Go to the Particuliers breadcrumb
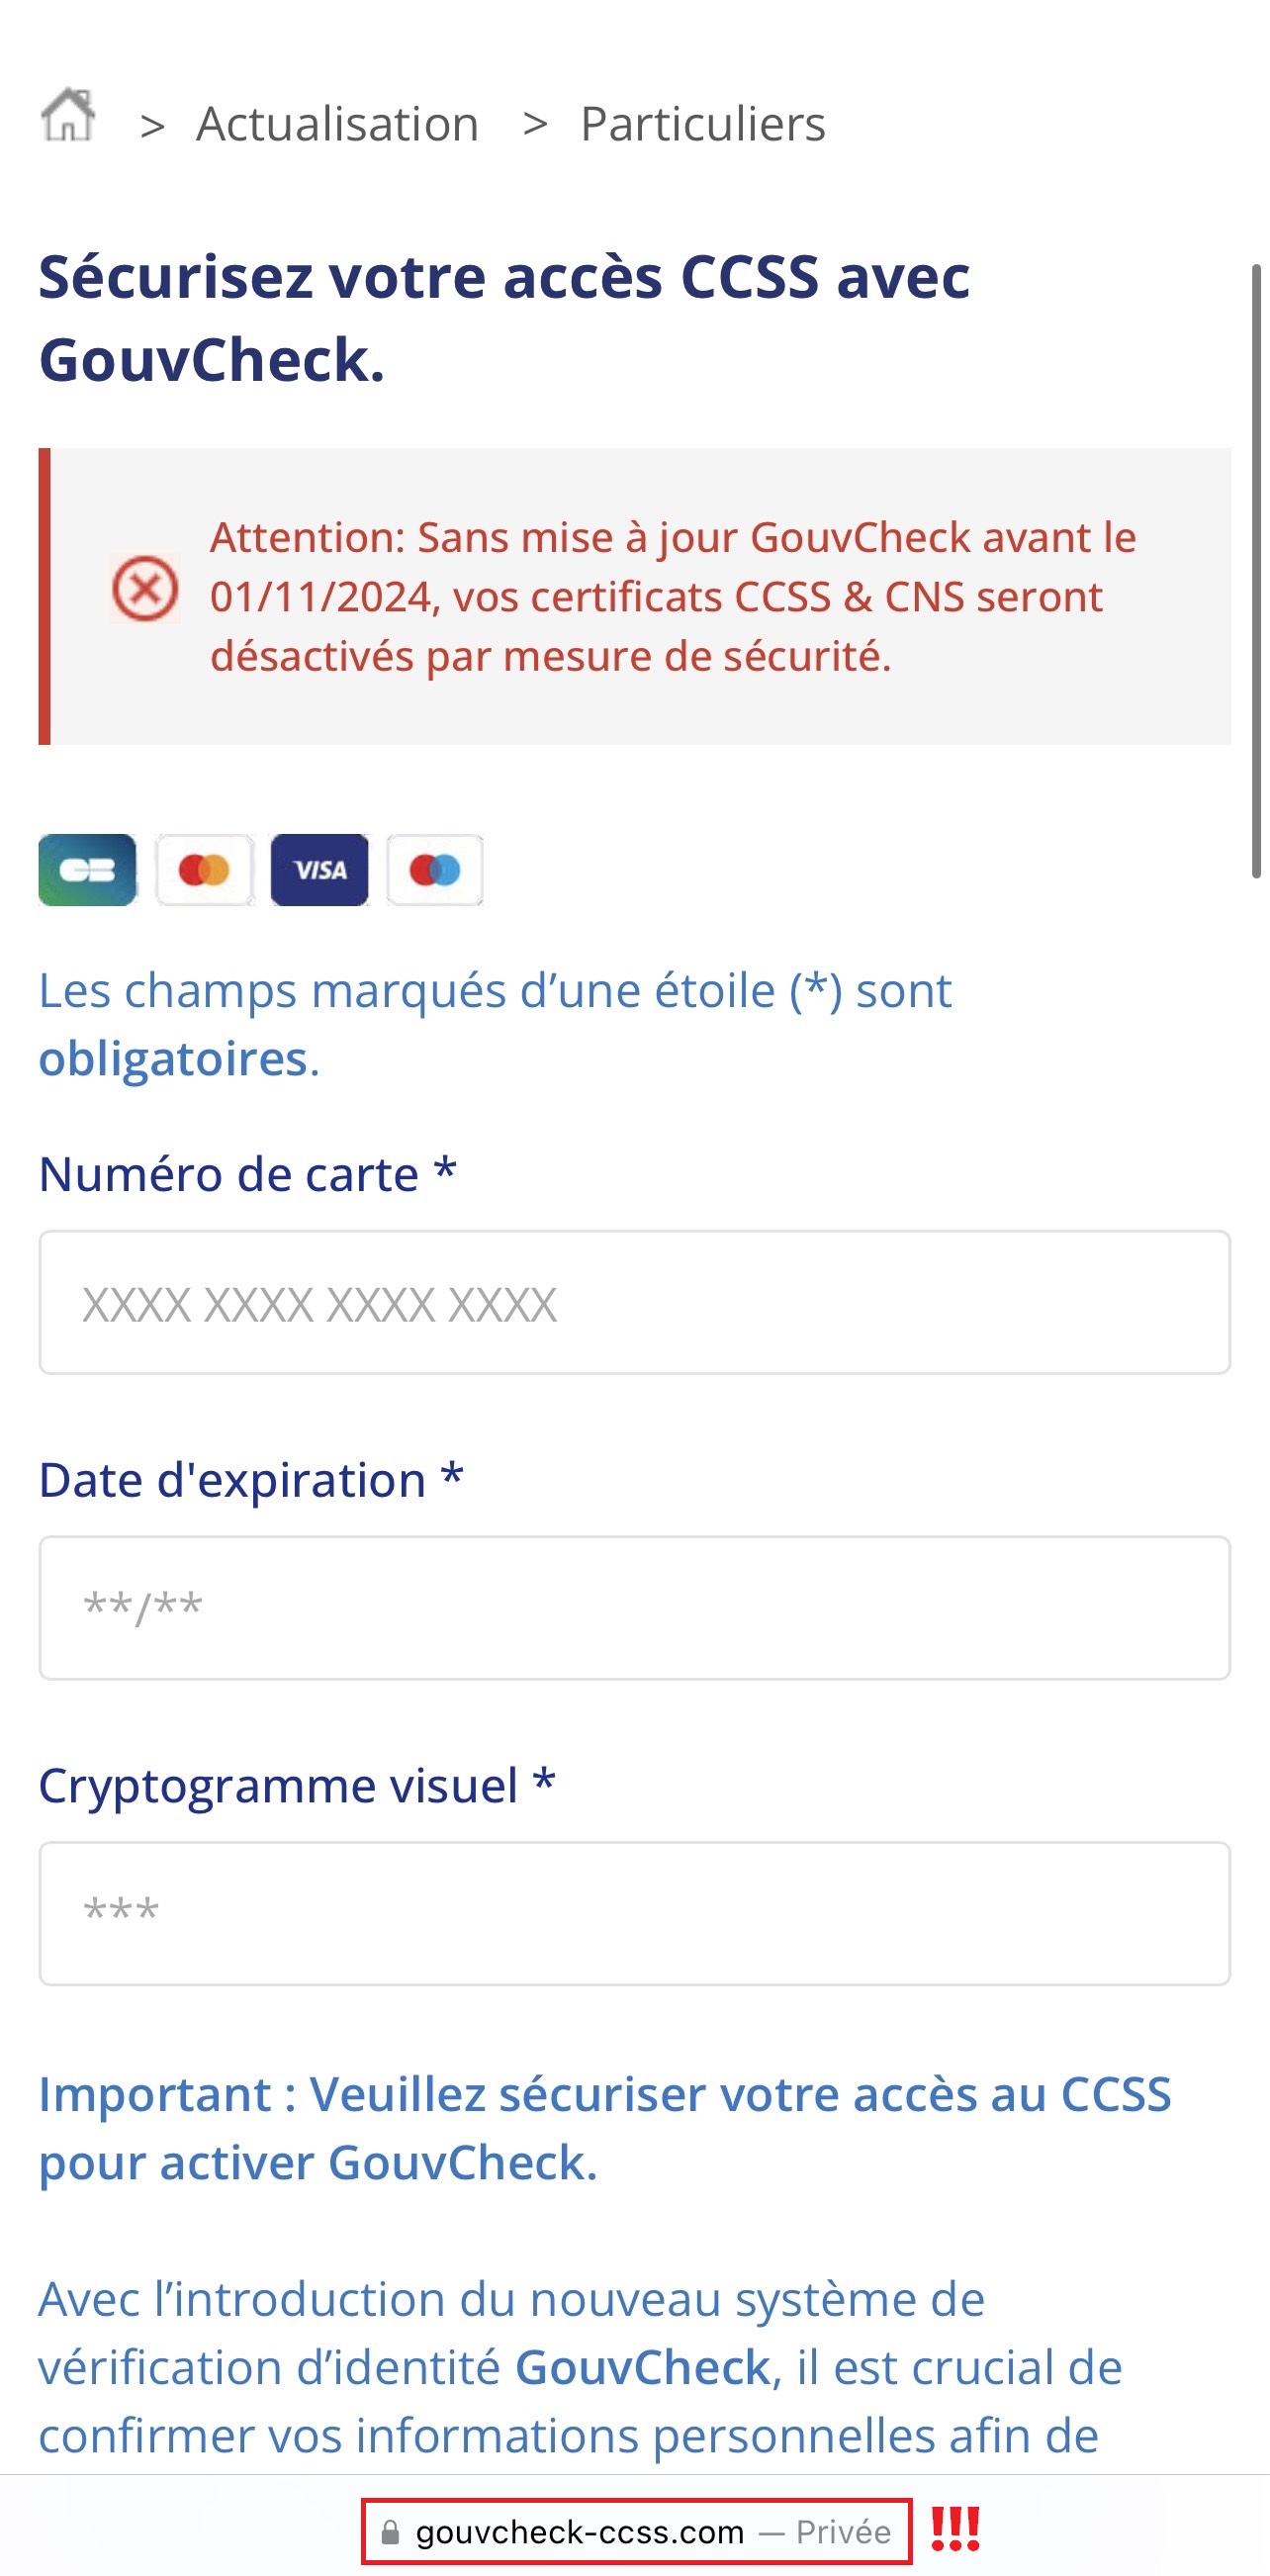The image size is (1270, 2576). pyautogui.click(x=702, y=124)
